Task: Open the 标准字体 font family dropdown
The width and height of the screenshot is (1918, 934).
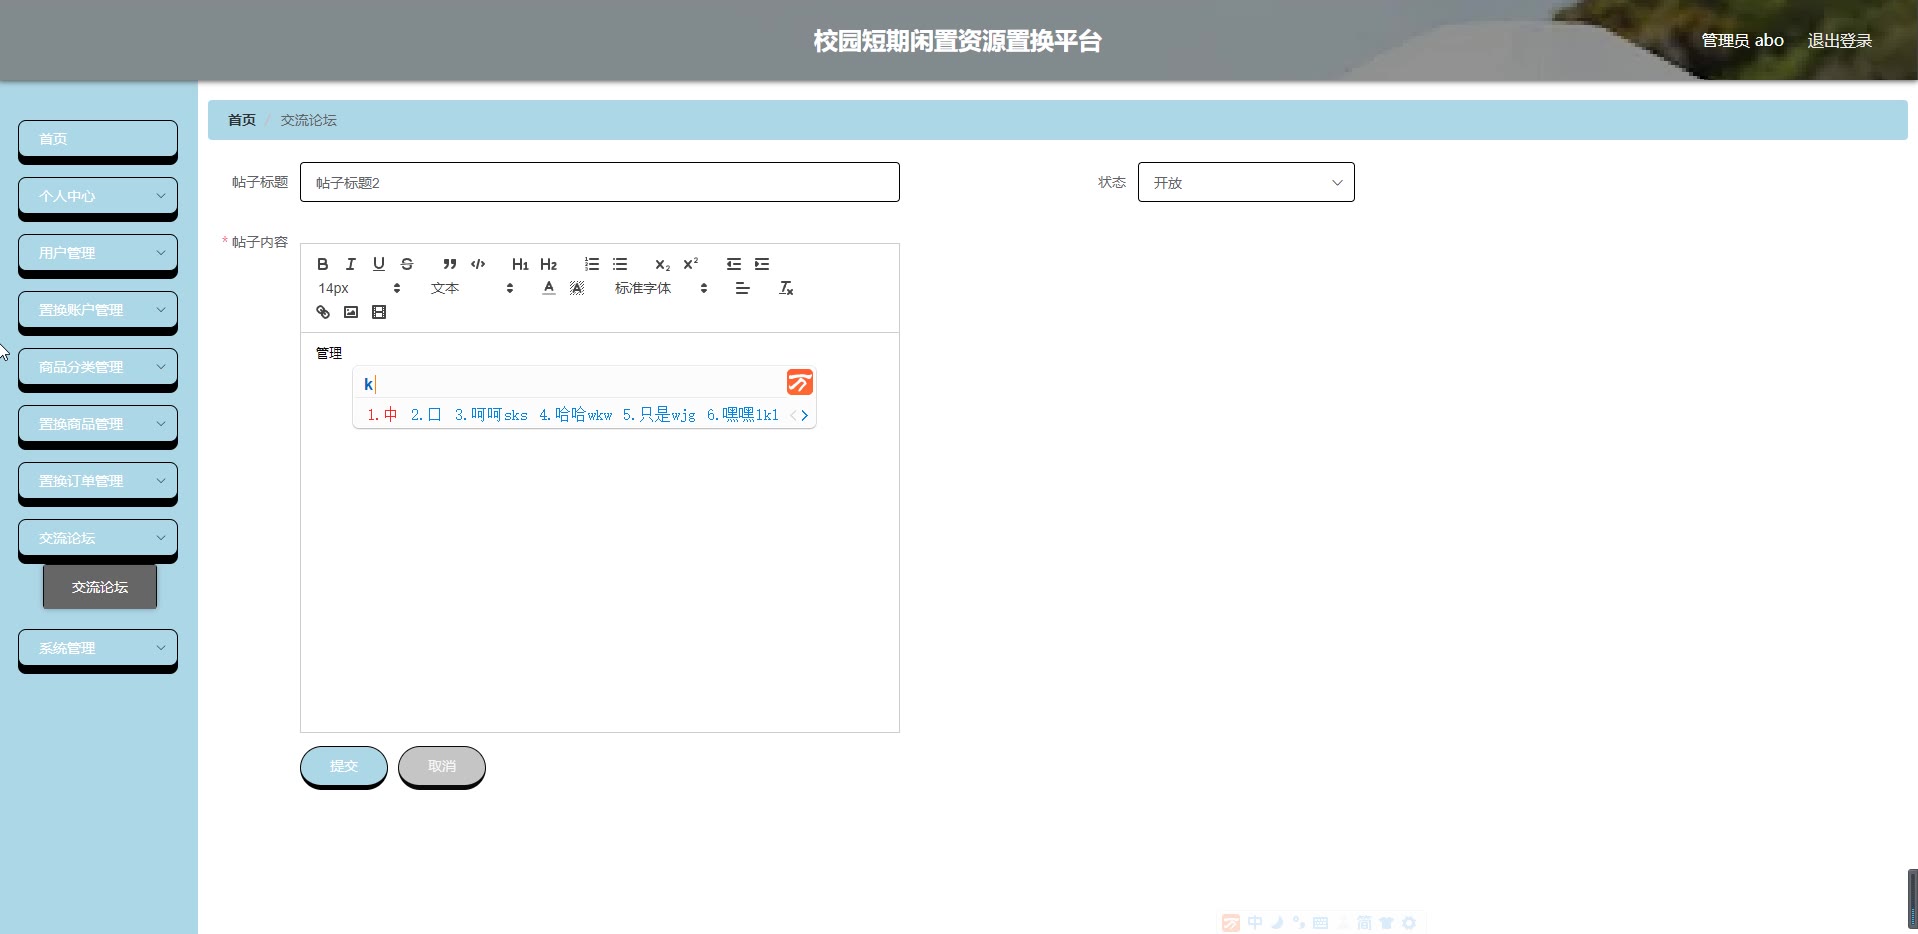Action: point(661,288)
